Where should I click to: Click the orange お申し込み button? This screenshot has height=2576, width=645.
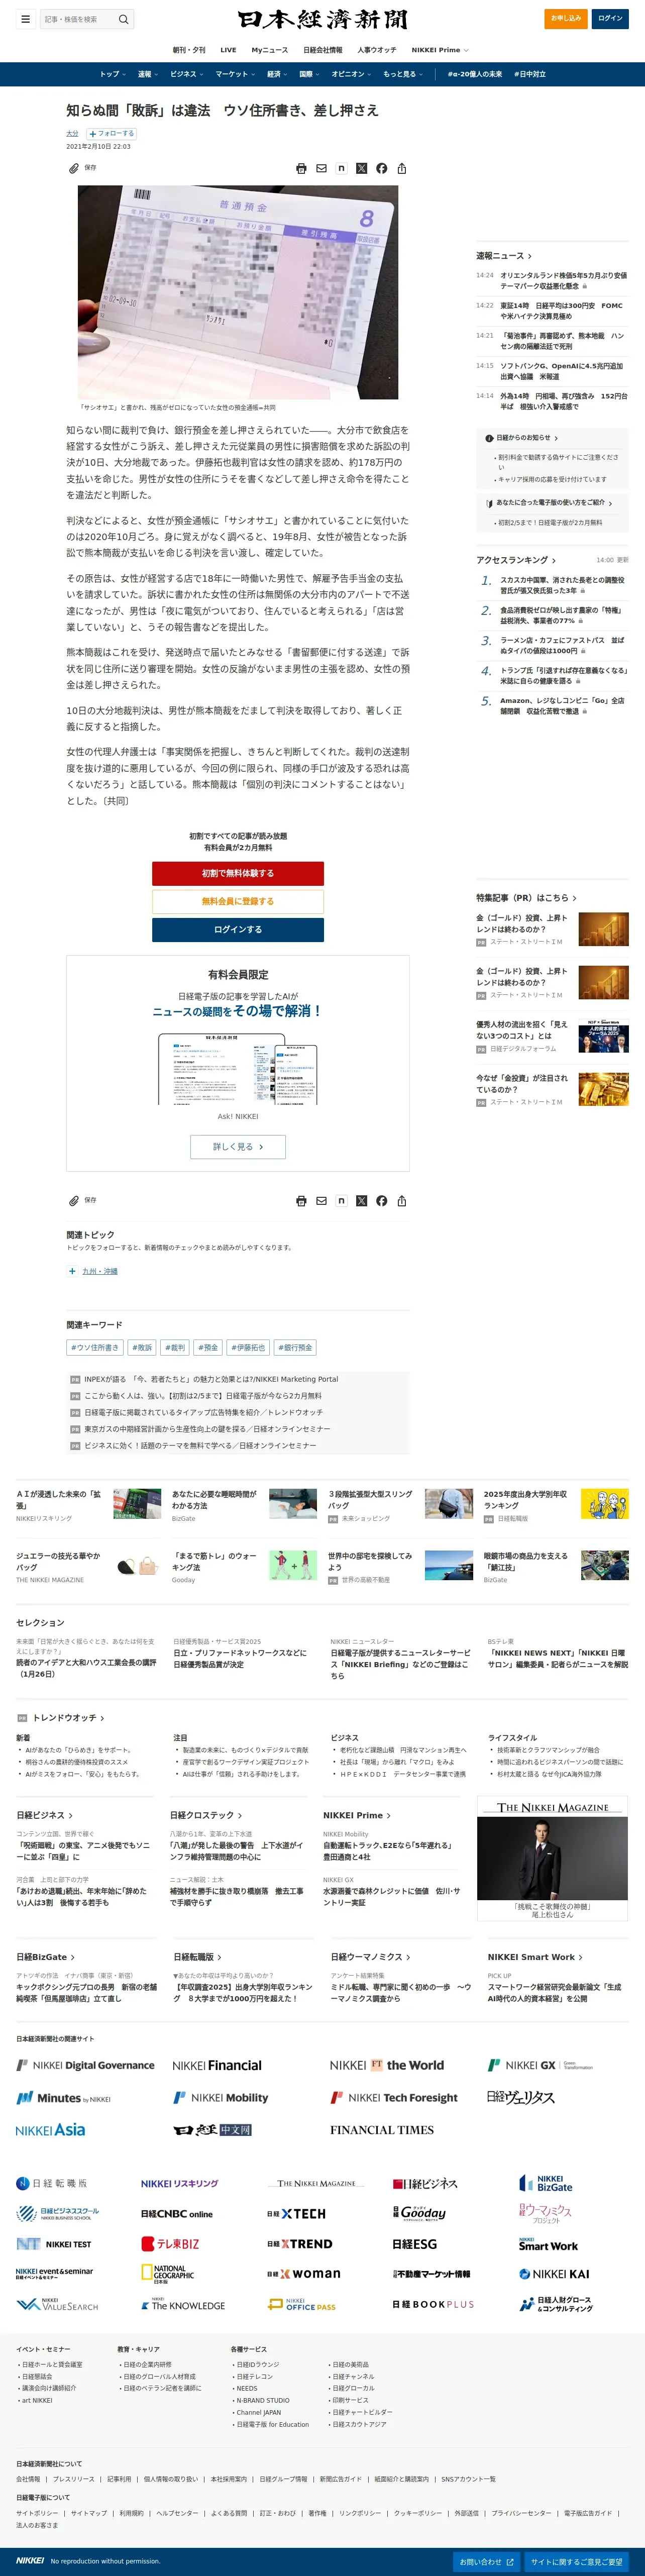[566, 18]
